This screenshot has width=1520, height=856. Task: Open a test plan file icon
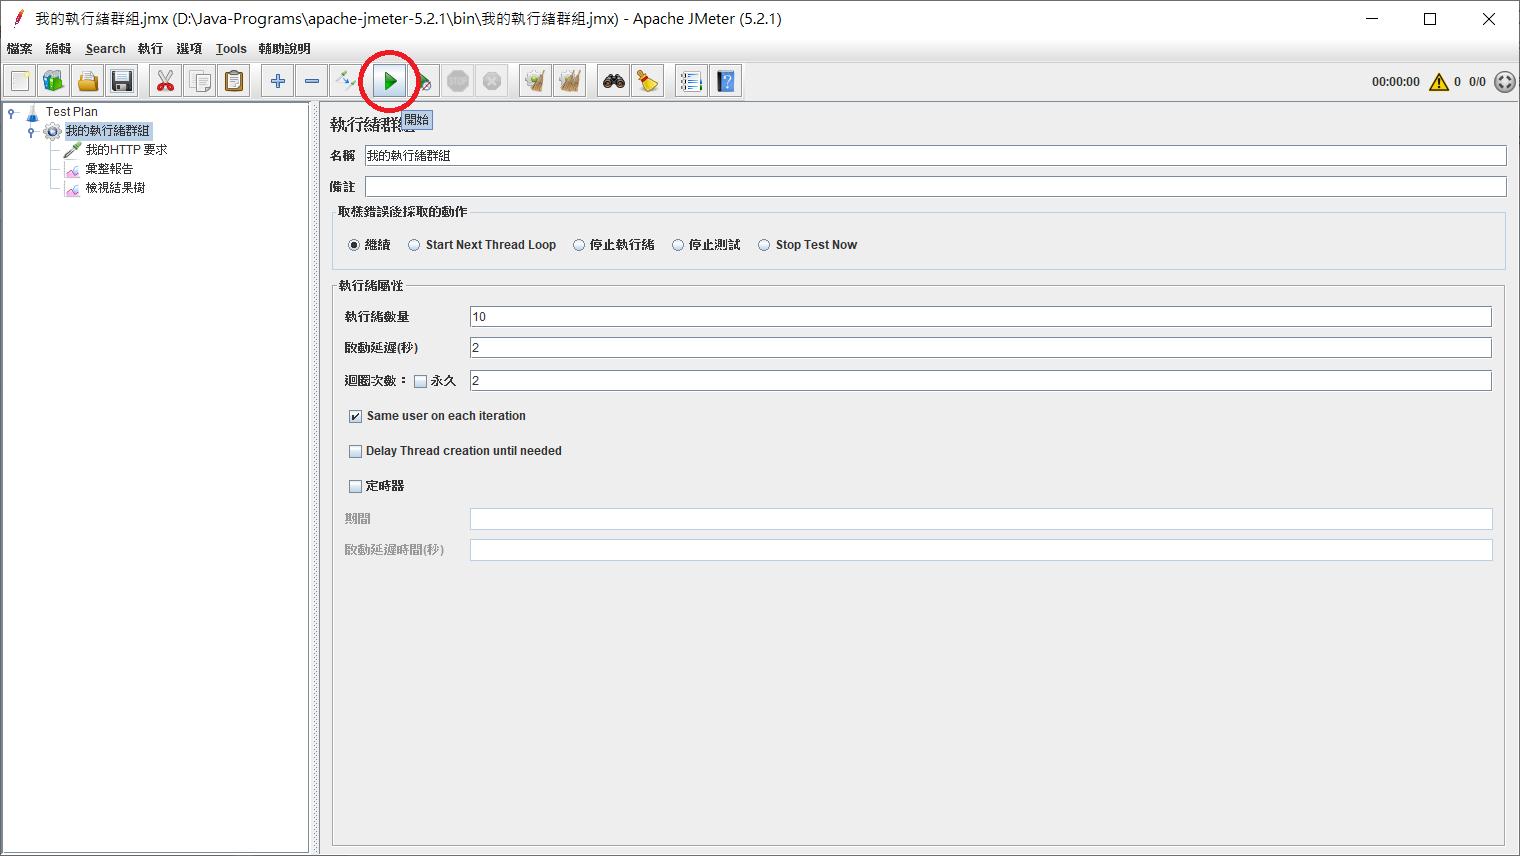tap(88, 81)
